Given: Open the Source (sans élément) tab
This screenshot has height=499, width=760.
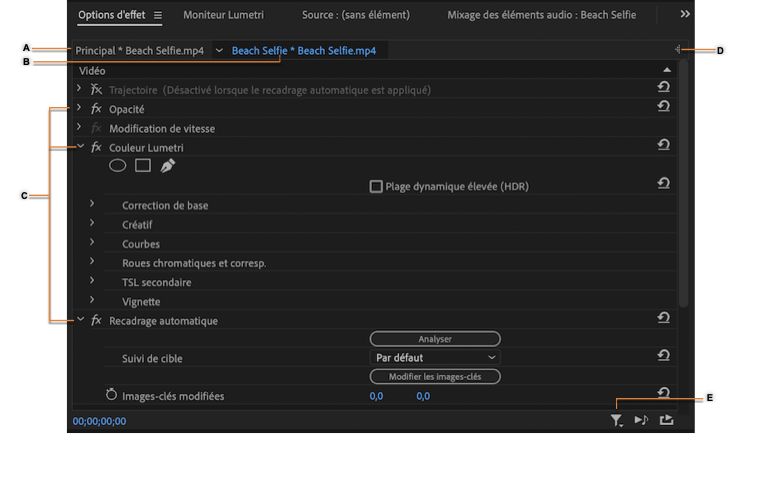Looking at the screenshot, I should click(356, 15).
